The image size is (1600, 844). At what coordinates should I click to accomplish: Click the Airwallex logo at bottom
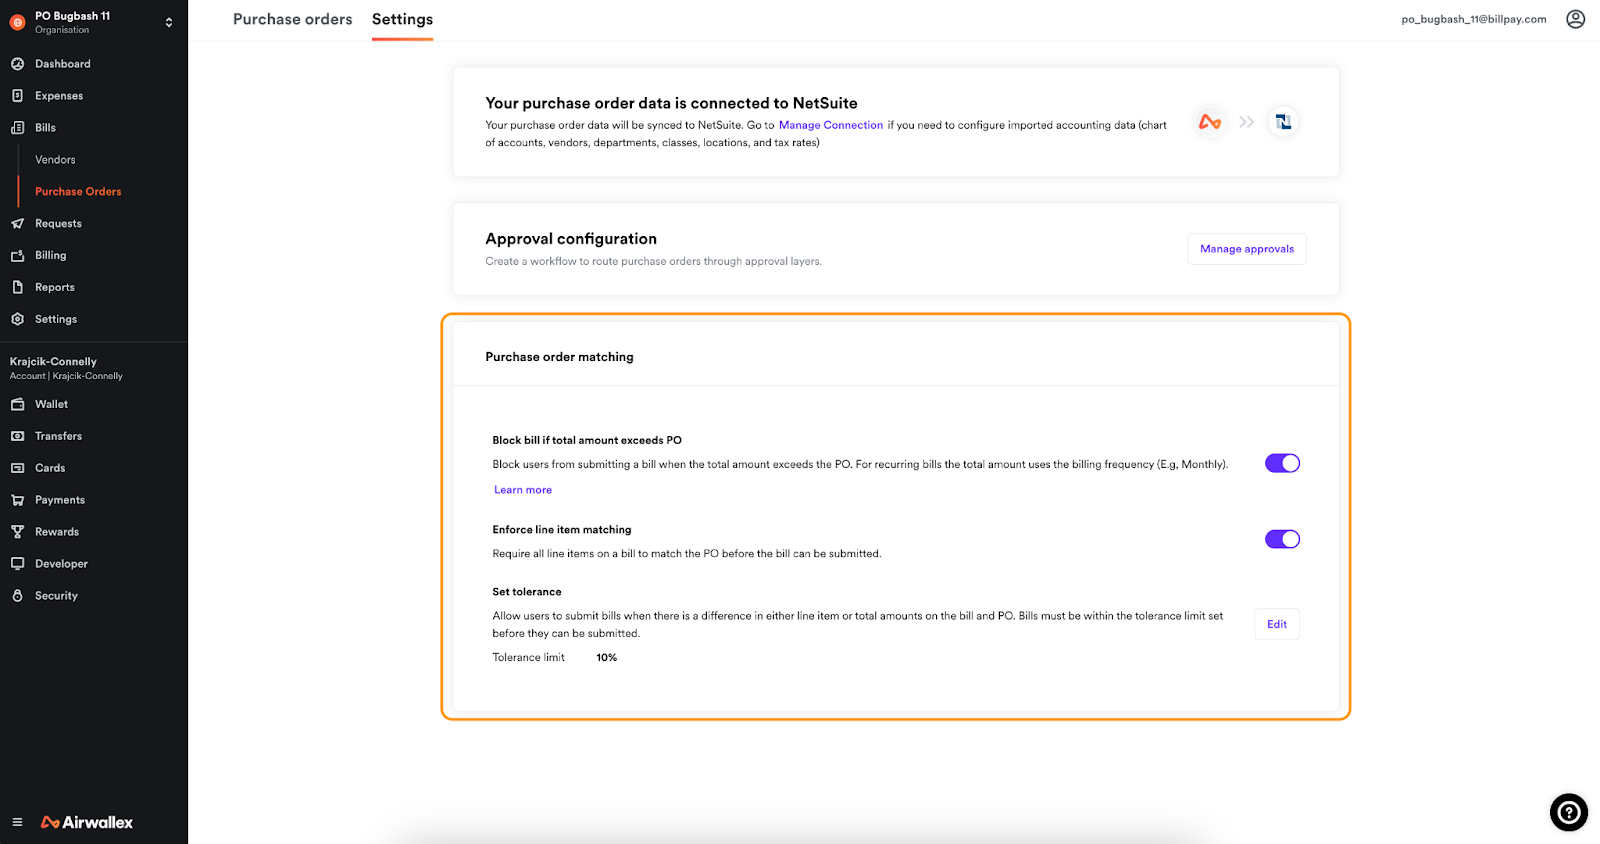pyautogui.click(x=87, y=822)
